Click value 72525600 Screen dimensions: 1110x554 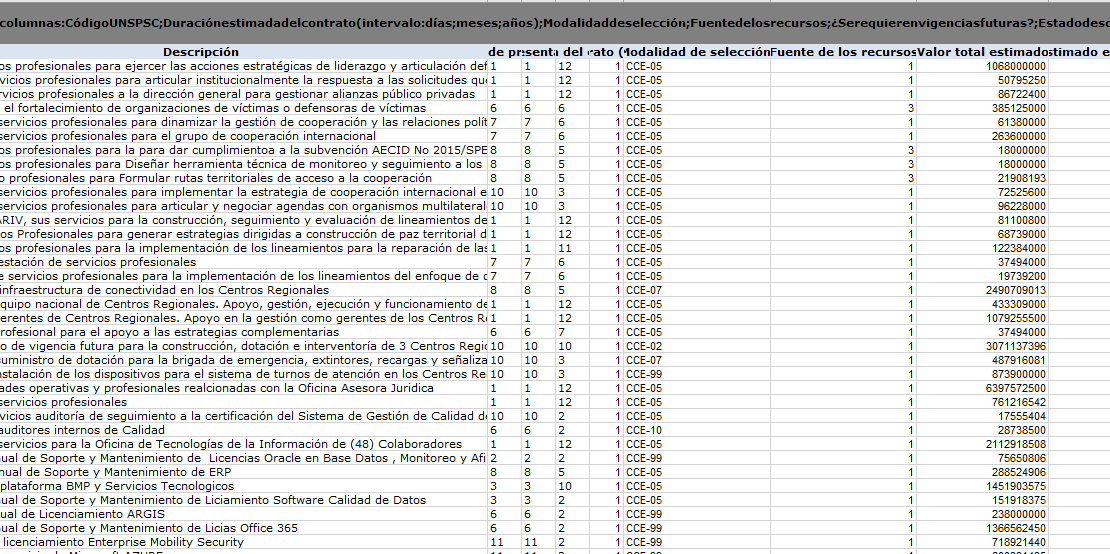[x=983, y=192]
